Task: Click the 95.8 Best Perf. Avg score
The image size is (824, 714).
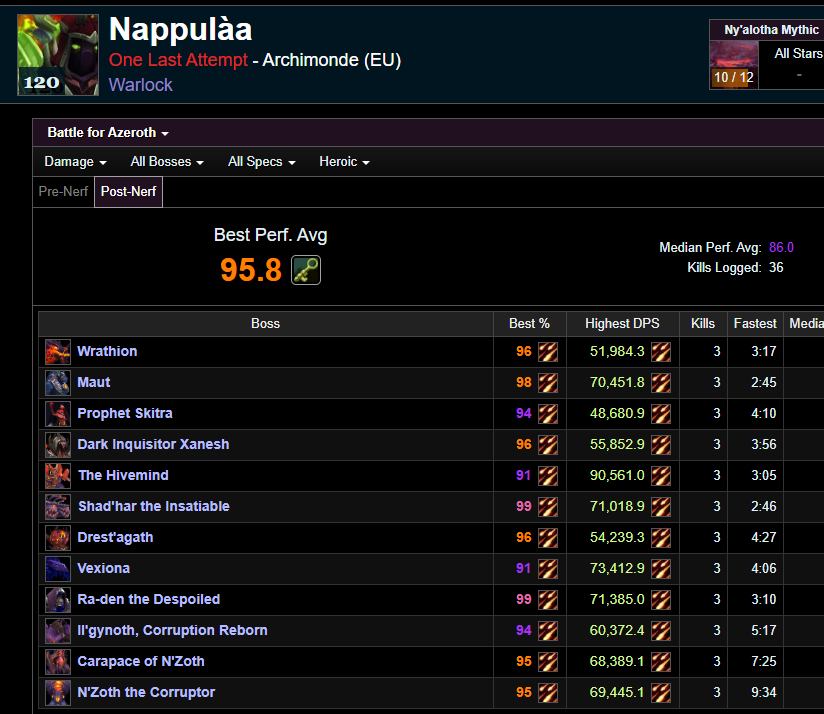Action: tap(251, 270)
